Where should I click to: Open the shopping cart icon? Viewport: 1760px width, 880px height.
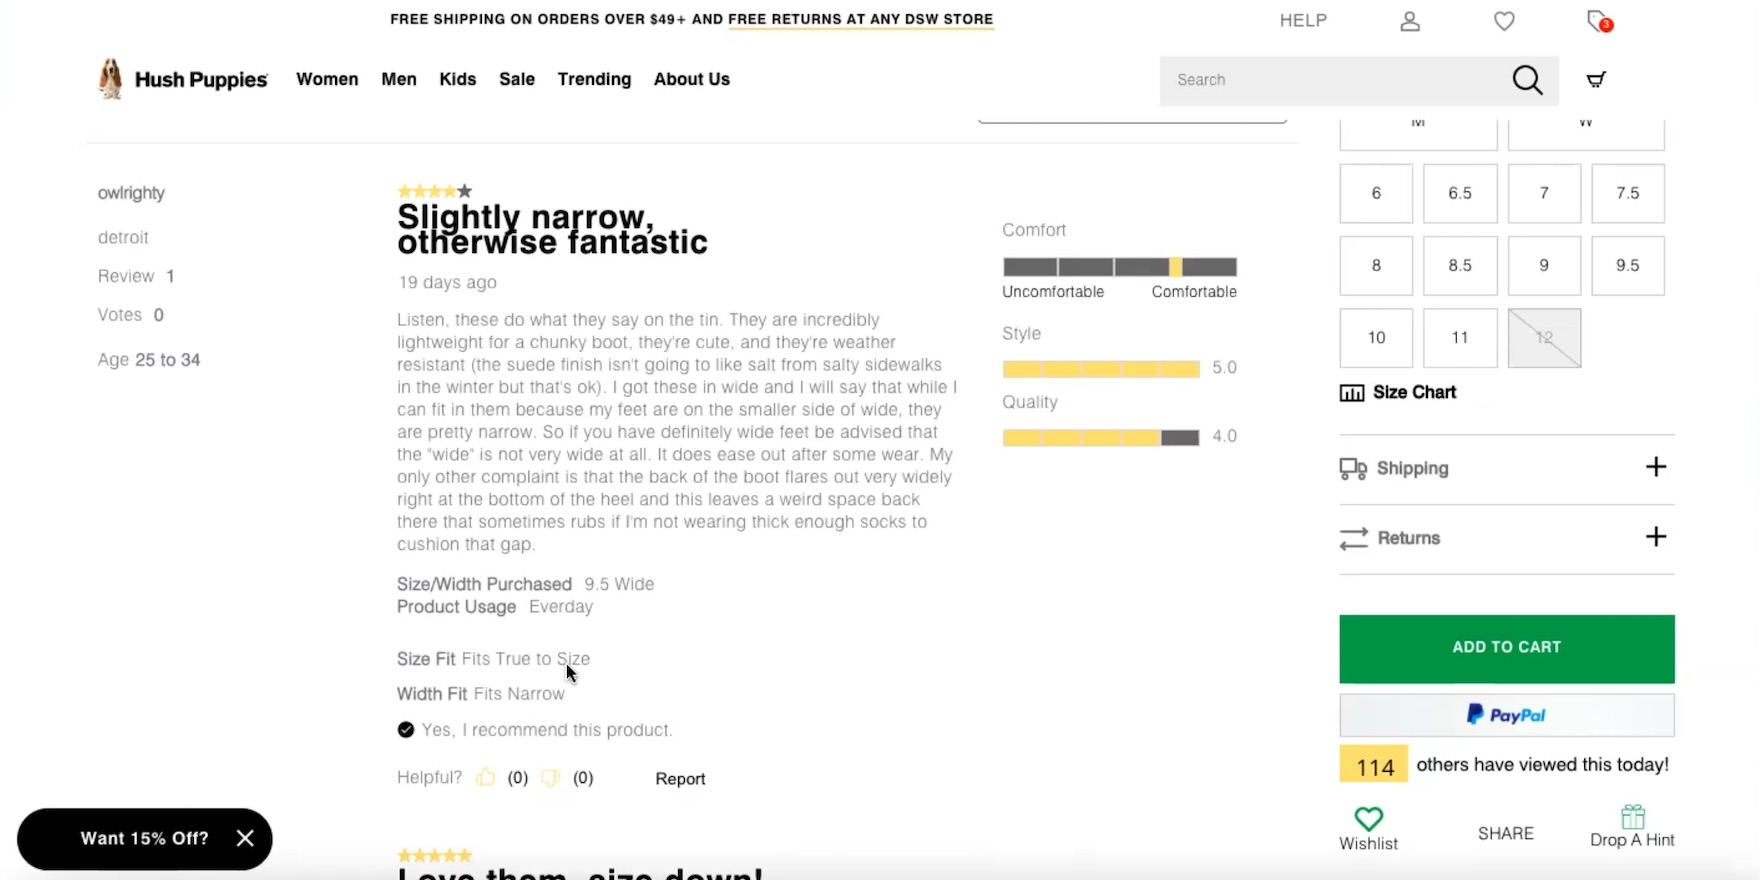[x=1596, y=80]
